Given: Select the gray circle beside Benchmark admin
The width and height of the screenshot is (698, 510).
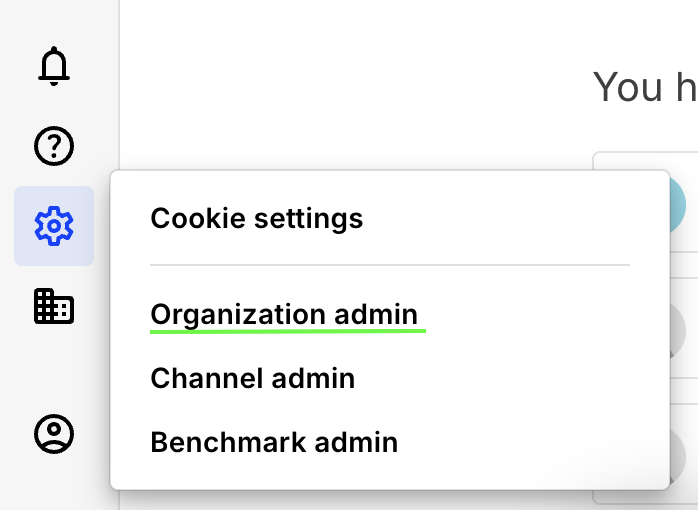Looking at the screenshot, I should coord(678,457).
